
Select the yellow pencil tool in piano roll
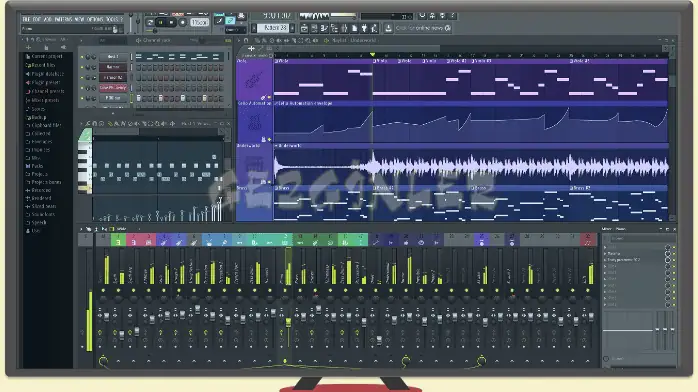tap(110, 123)
